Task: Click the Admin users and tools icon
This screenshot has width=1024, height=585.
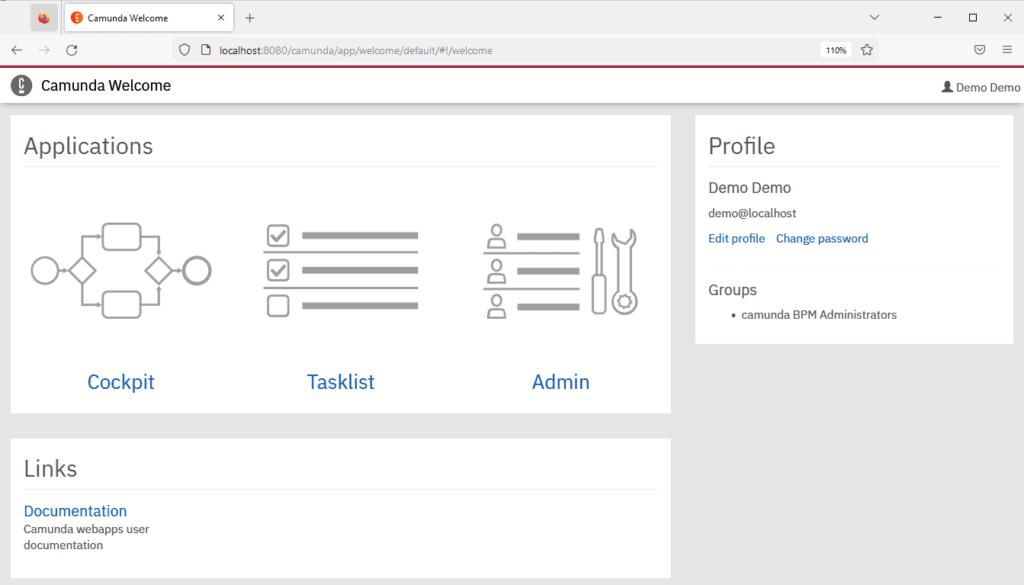Action: pyautogui.click(x=560, y=271)
